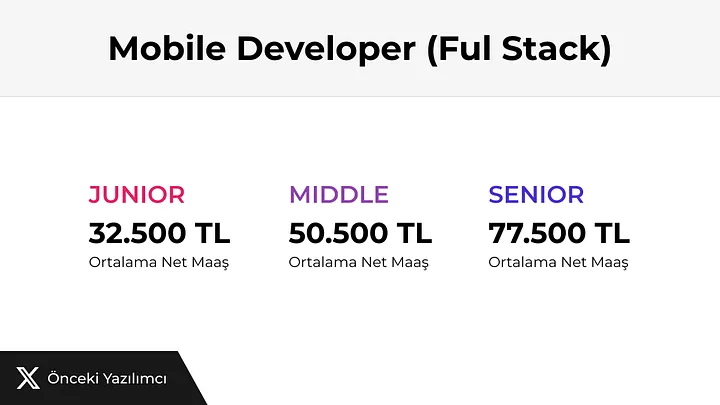Click the TL currency after 32.500
The image size is (720, 405).
click(x=213, y=233)
